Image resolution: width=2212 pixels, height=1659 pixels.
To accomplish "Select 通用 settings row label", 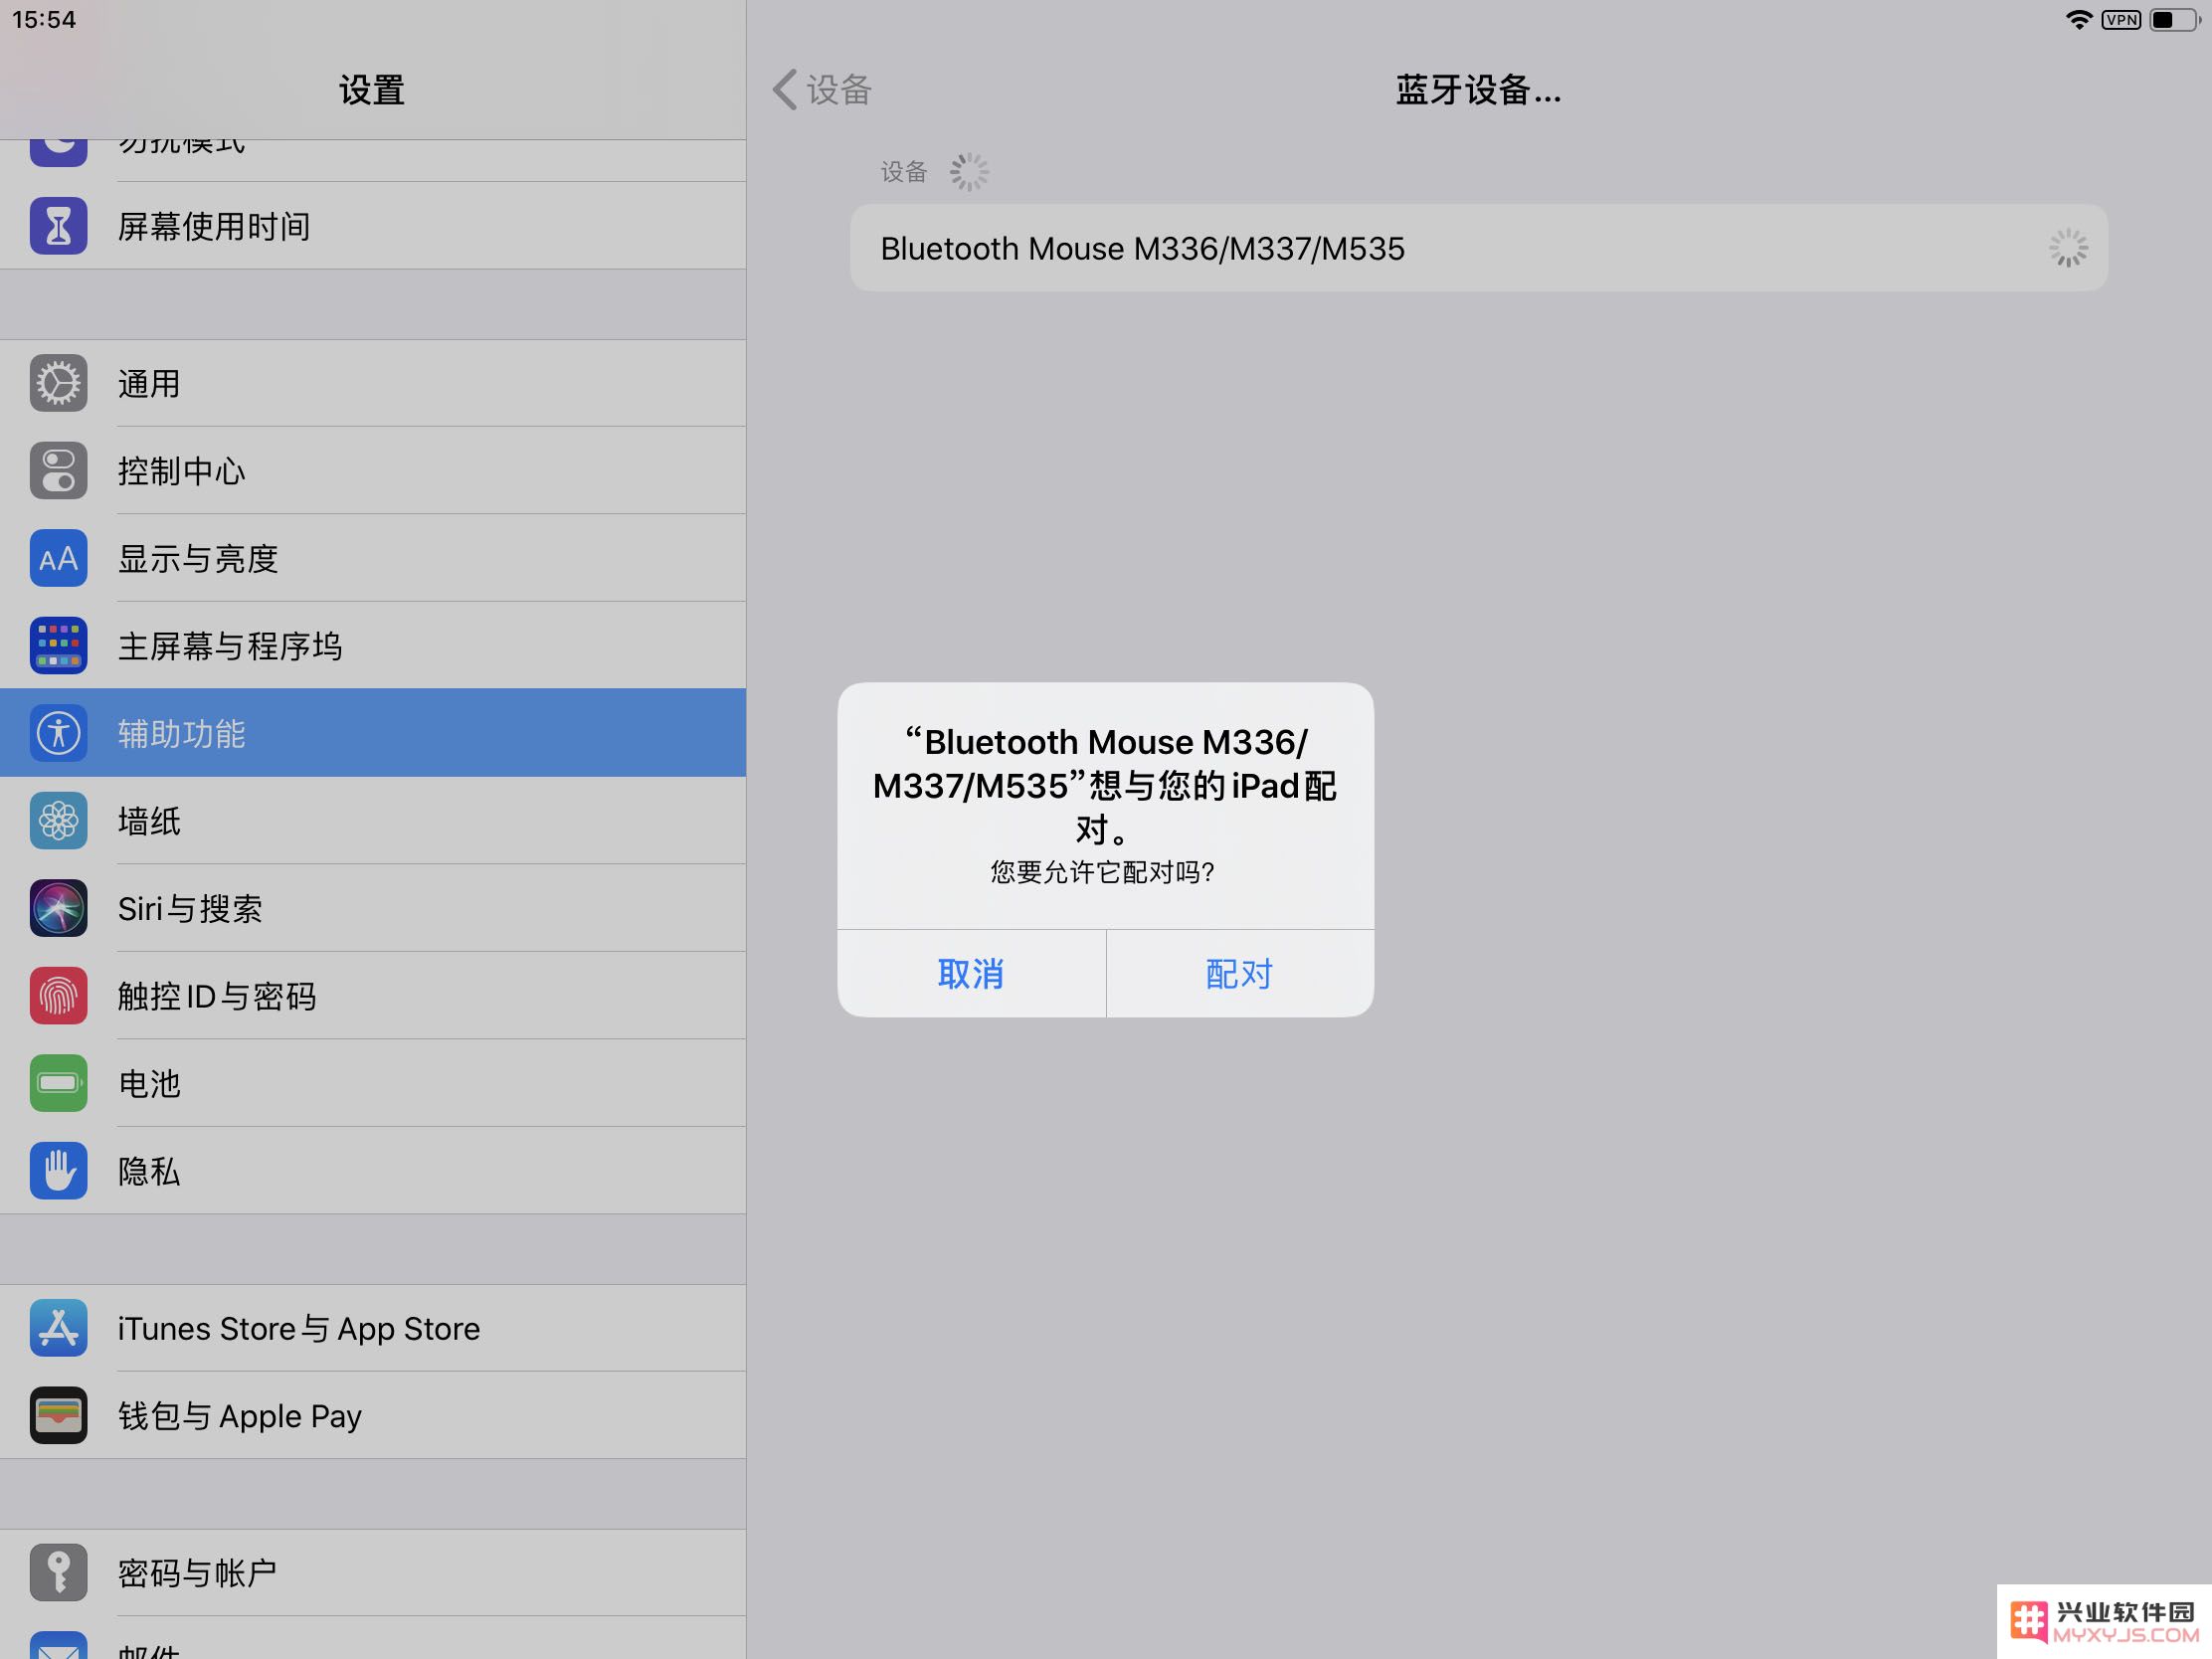I will click(x=149, y=384).
